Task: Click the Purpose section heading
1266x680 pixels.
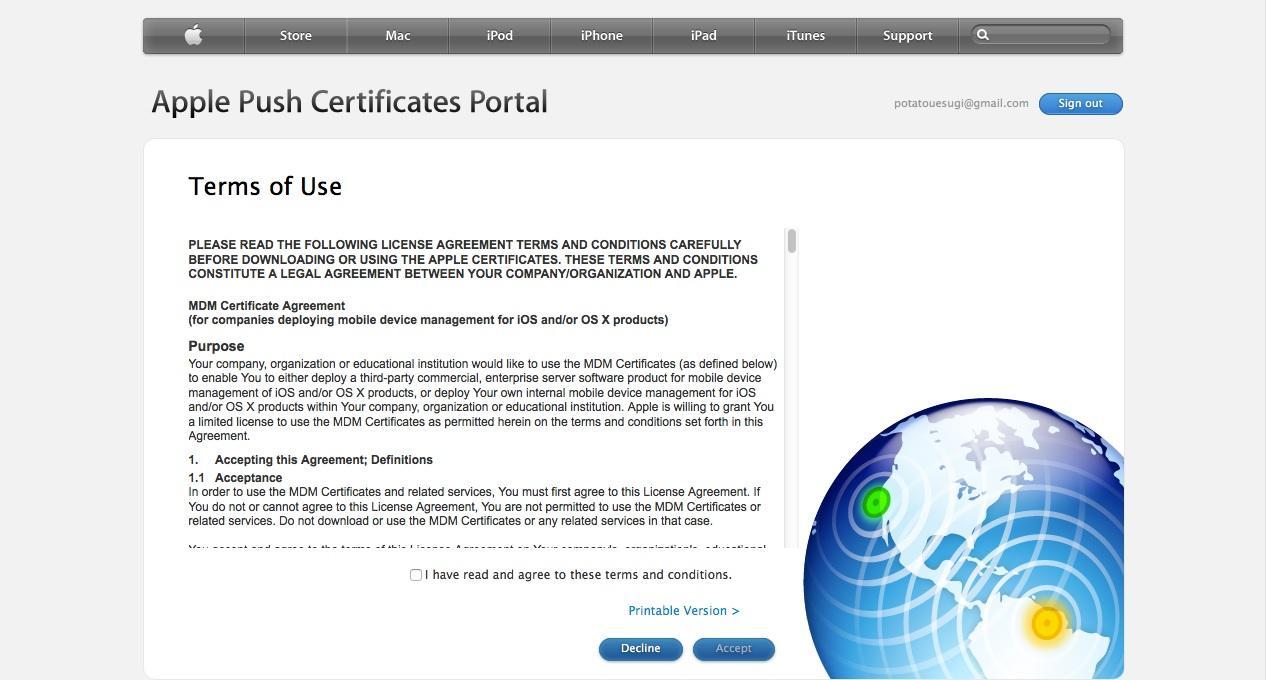Action: click(216, 346)
